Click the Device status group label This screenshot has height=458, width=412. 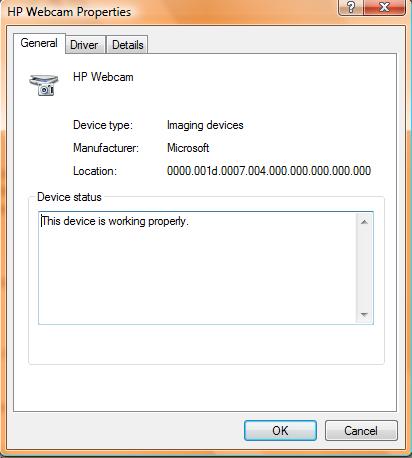tap(69, 197)
